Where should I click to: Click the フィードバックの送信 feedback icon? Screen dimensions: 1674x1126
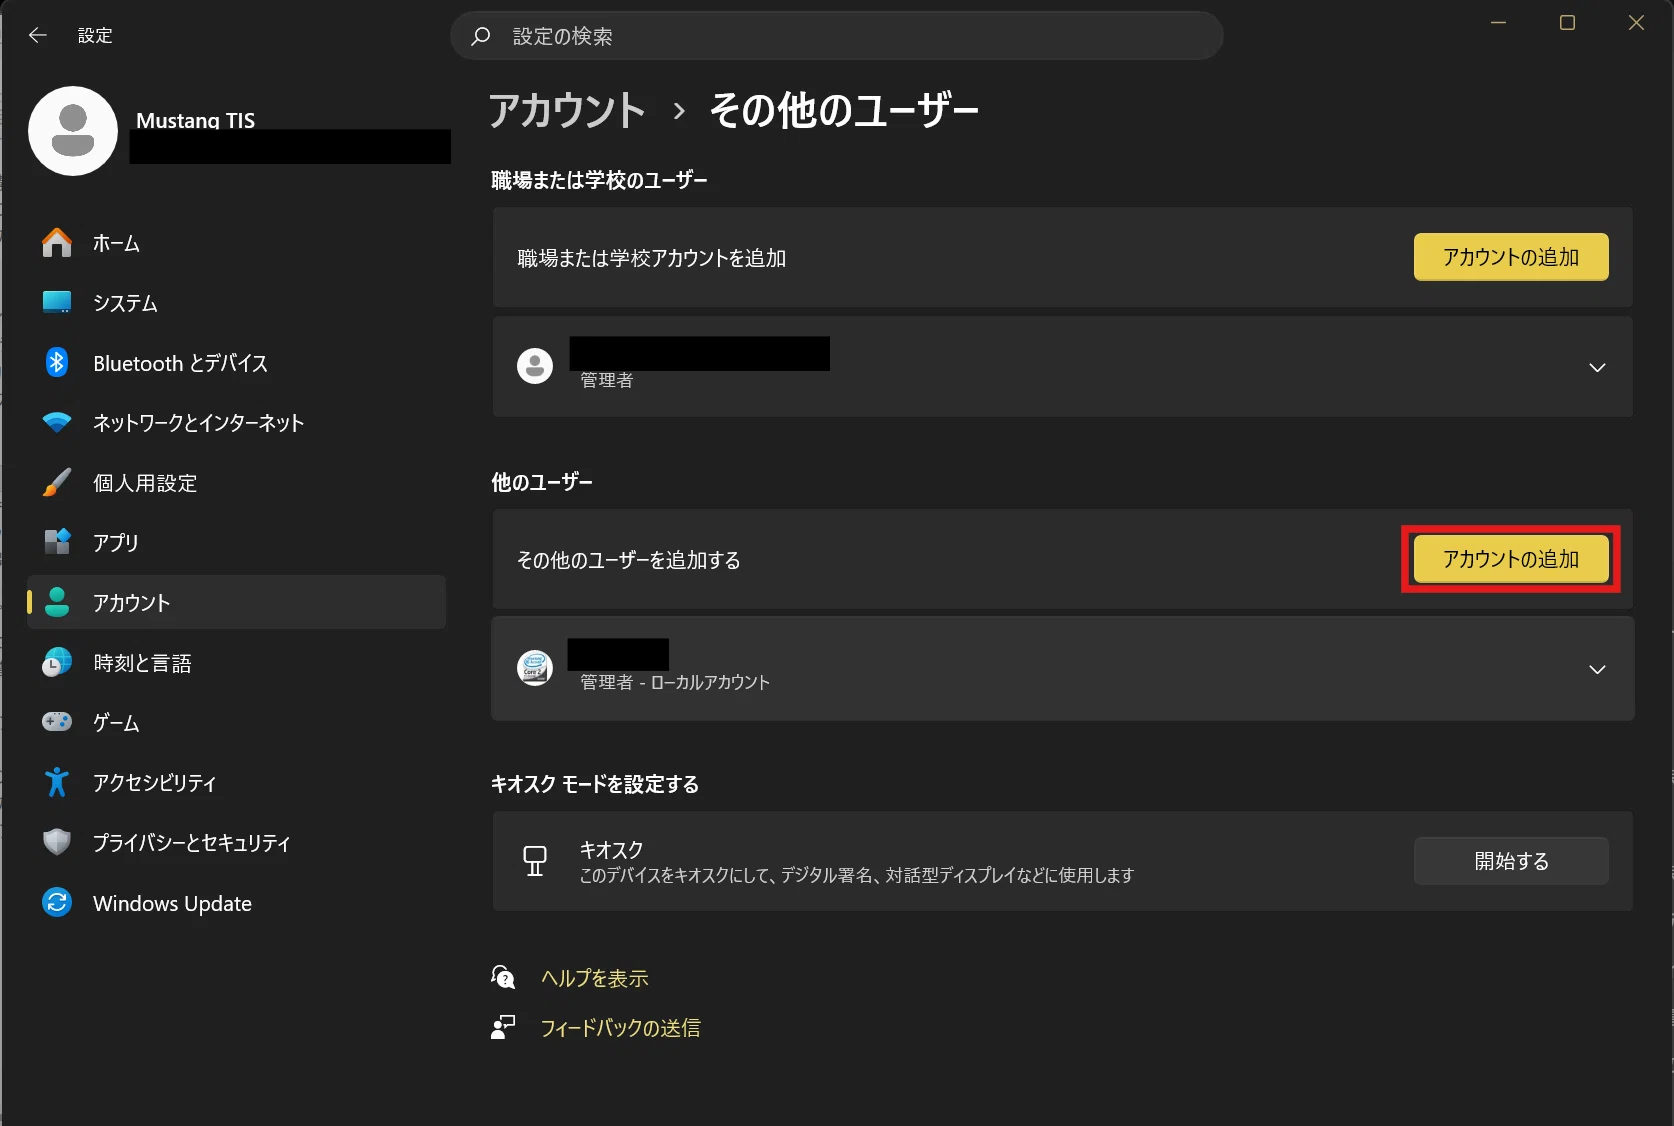coord(503,1027)
